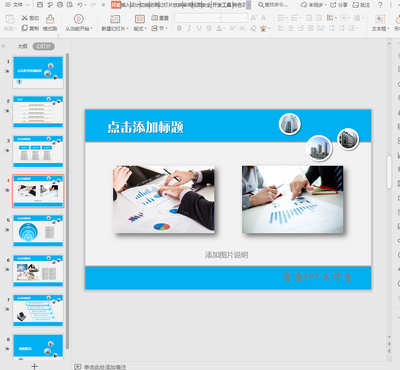Click the 单击此处添加备注 notes area
The height and width of the screenshot is (370, 400).
(105, 367)
